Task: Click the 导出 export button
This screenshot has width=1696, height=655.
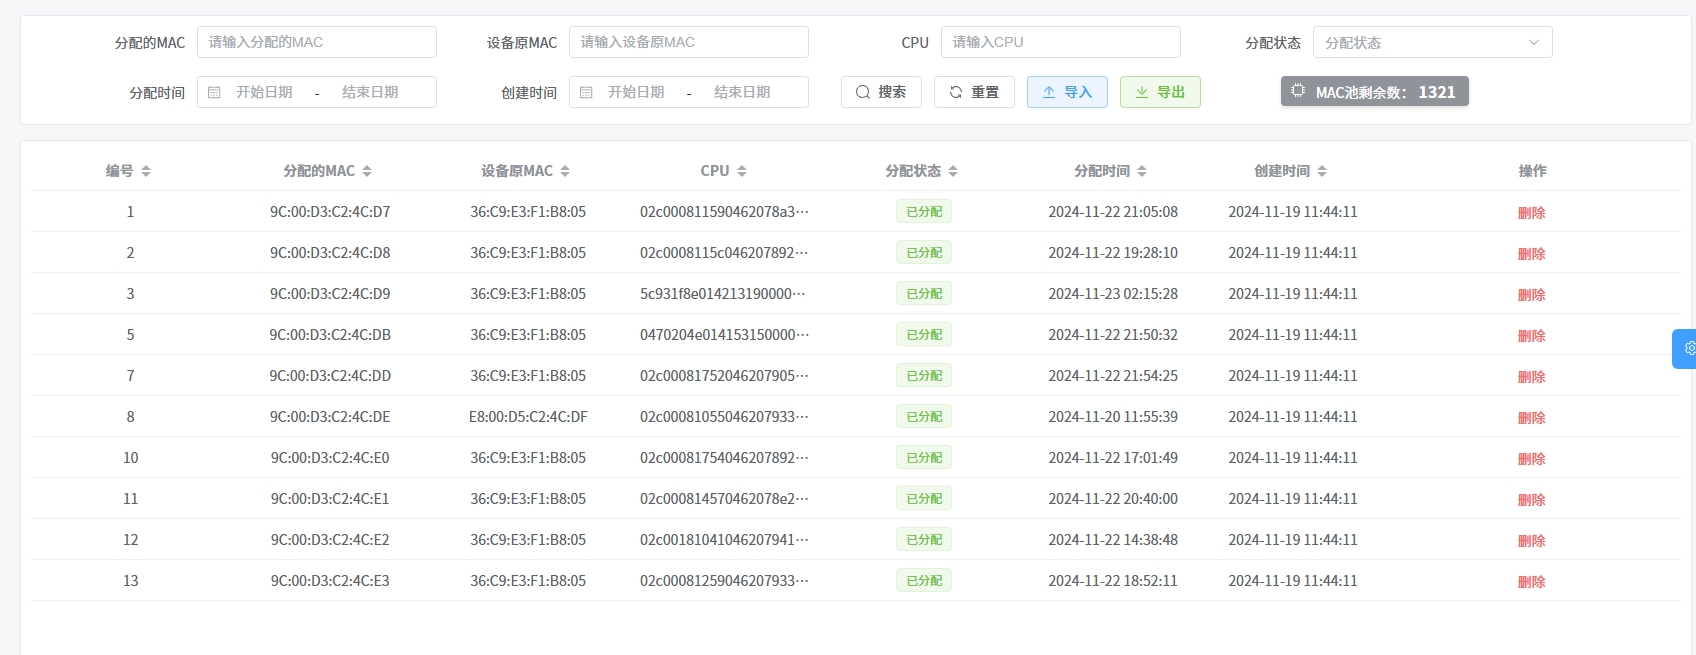Action: (x=1160, y=92)
